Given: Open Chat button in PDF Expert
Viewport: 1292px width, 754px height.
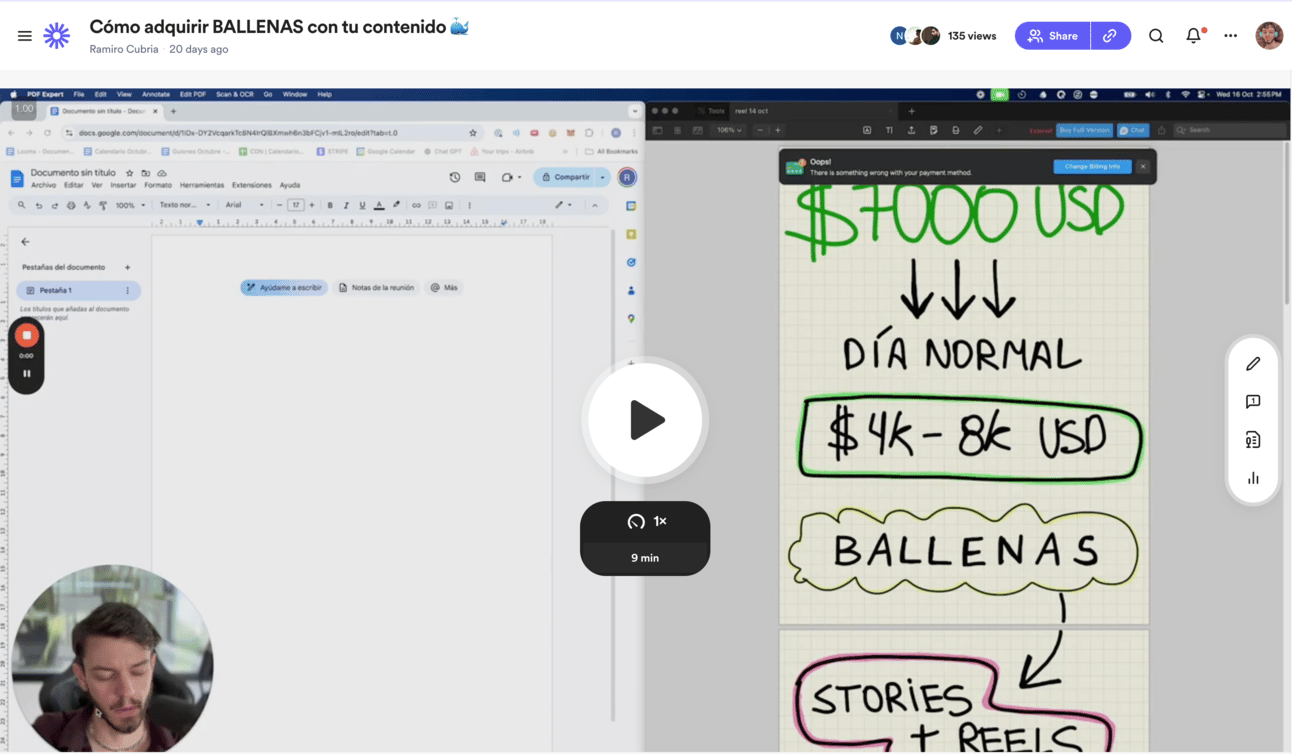Looking at the screenshot, I should pyautogui.click(x=1132, y=130).
